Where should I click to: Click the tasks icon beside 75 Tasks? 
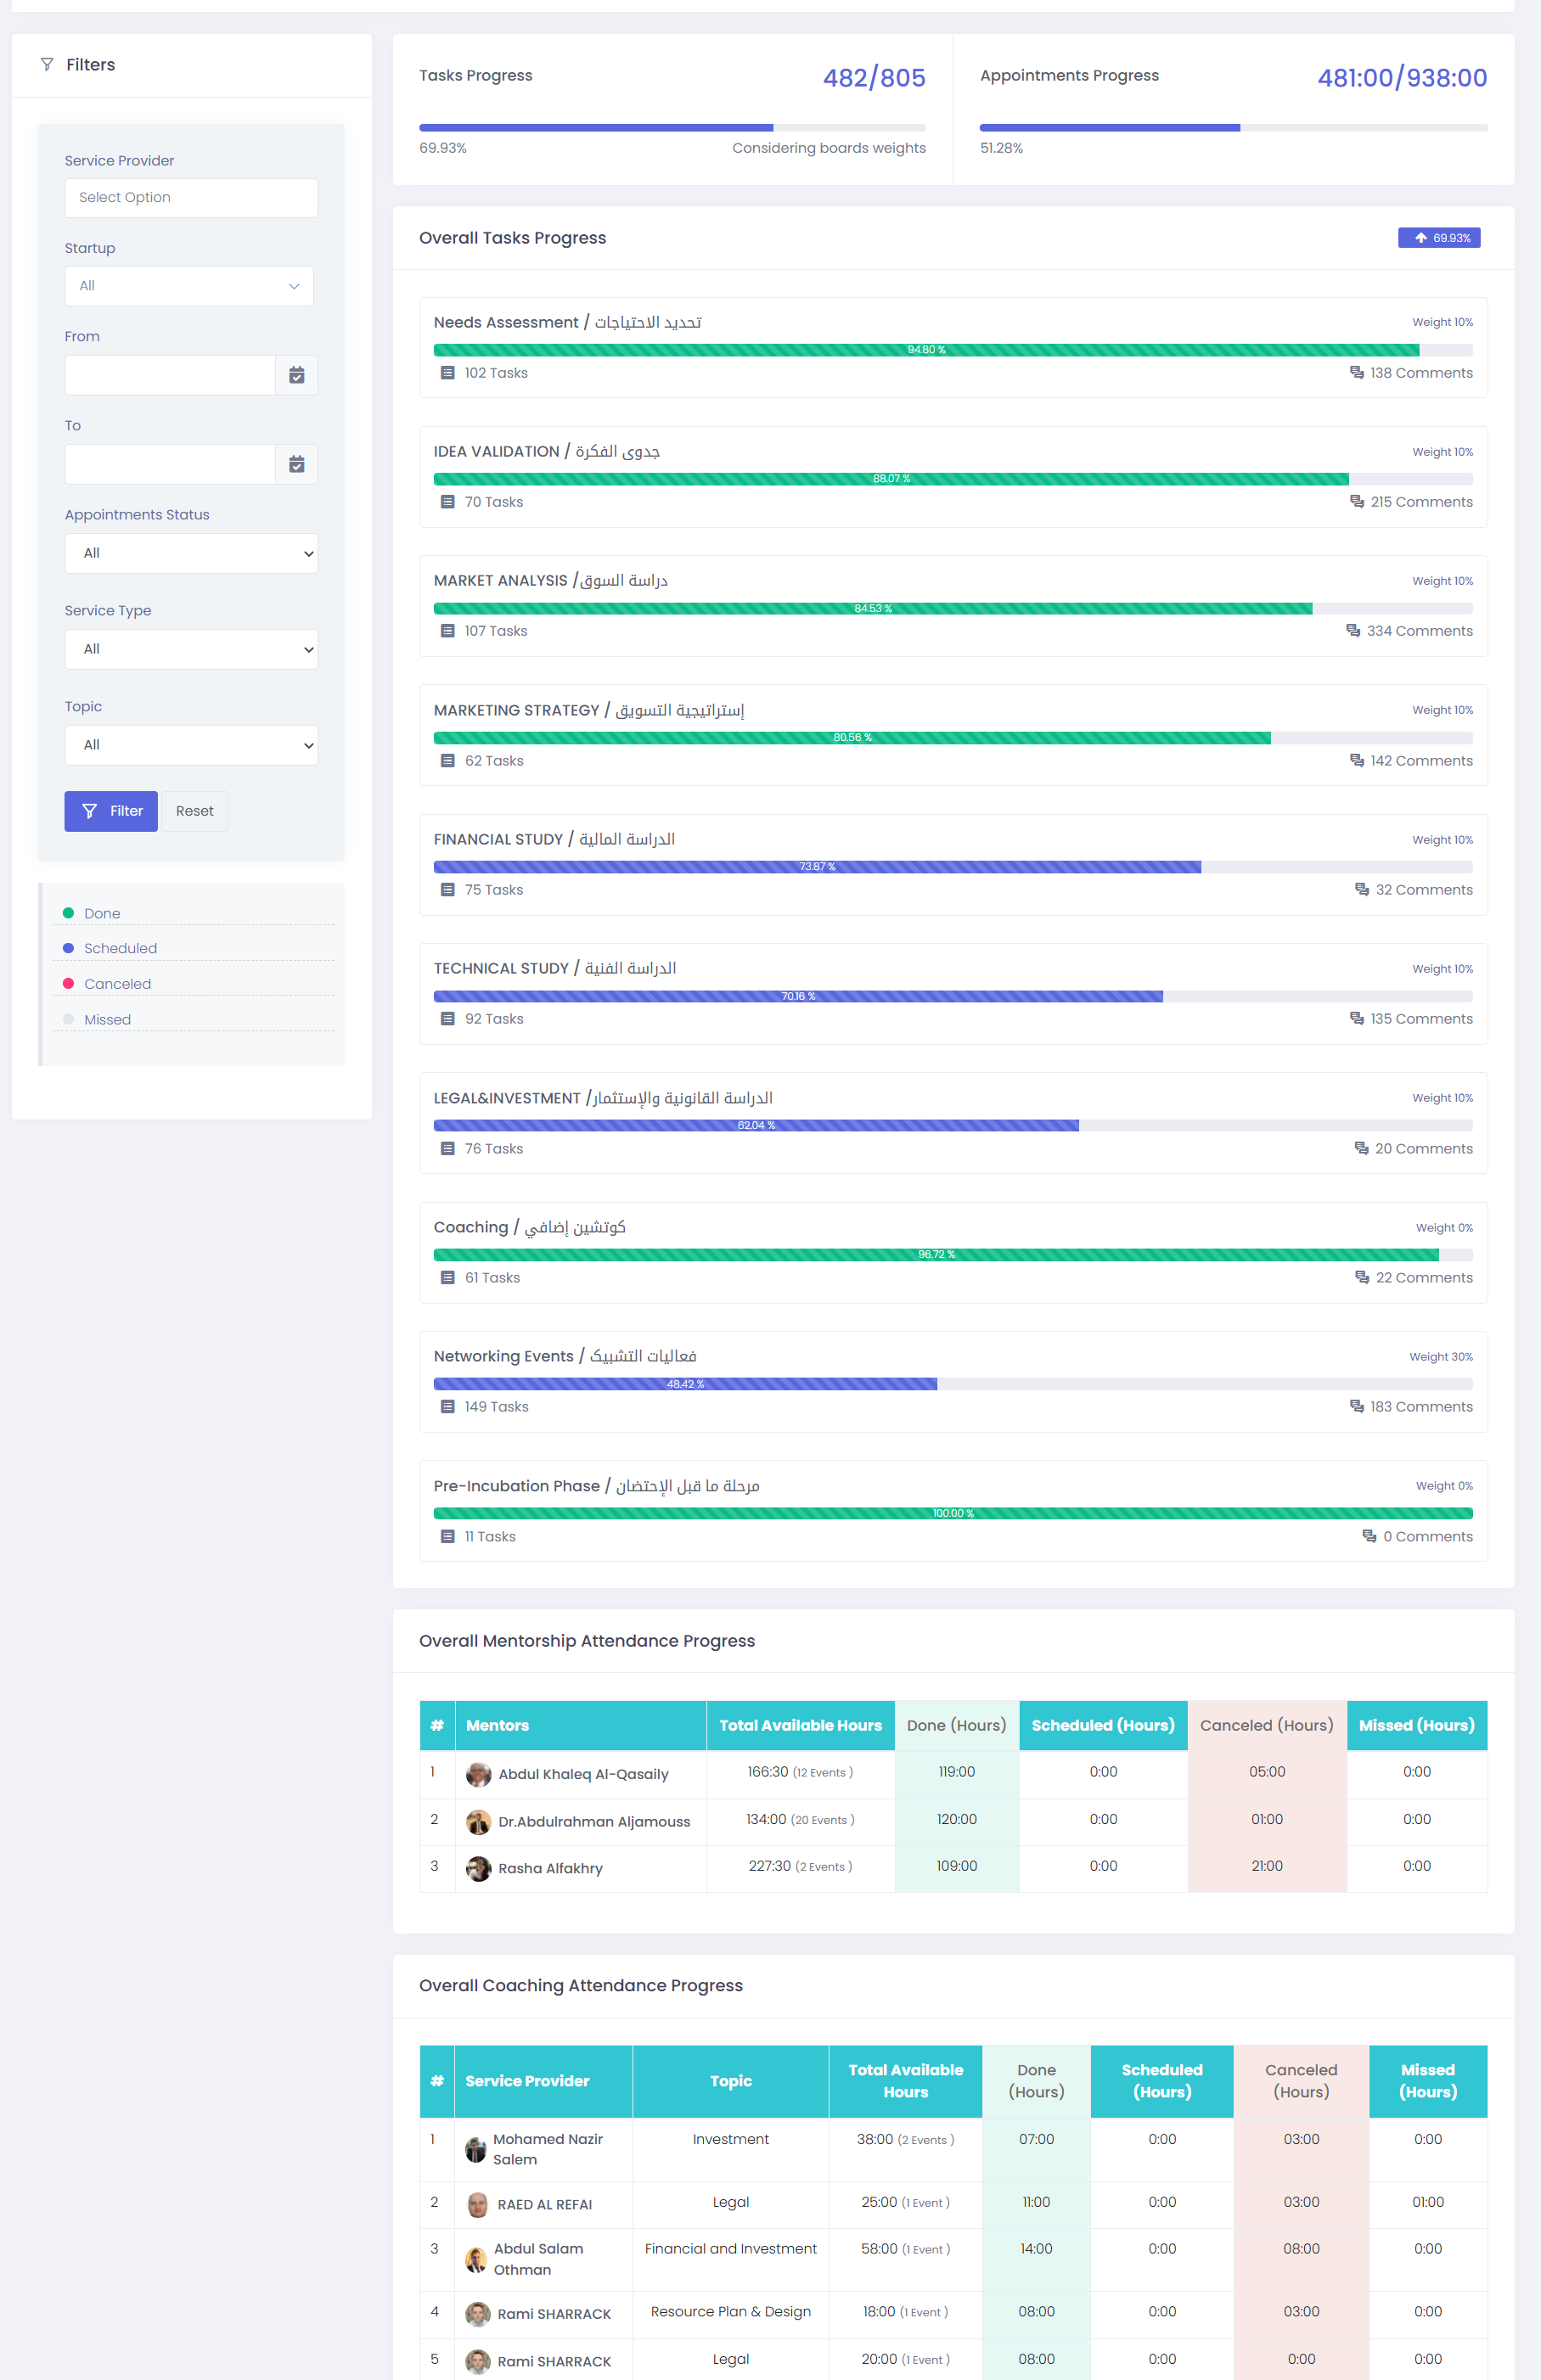(448, 890)
